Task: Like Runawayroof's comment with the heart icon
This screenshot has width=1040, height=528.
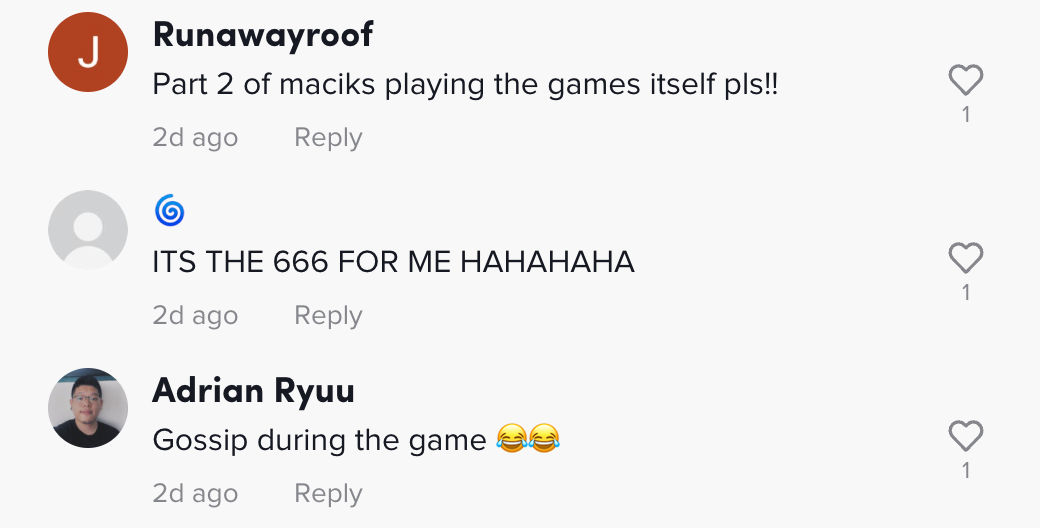Action: pyautogui.click(x=966, y=80)
